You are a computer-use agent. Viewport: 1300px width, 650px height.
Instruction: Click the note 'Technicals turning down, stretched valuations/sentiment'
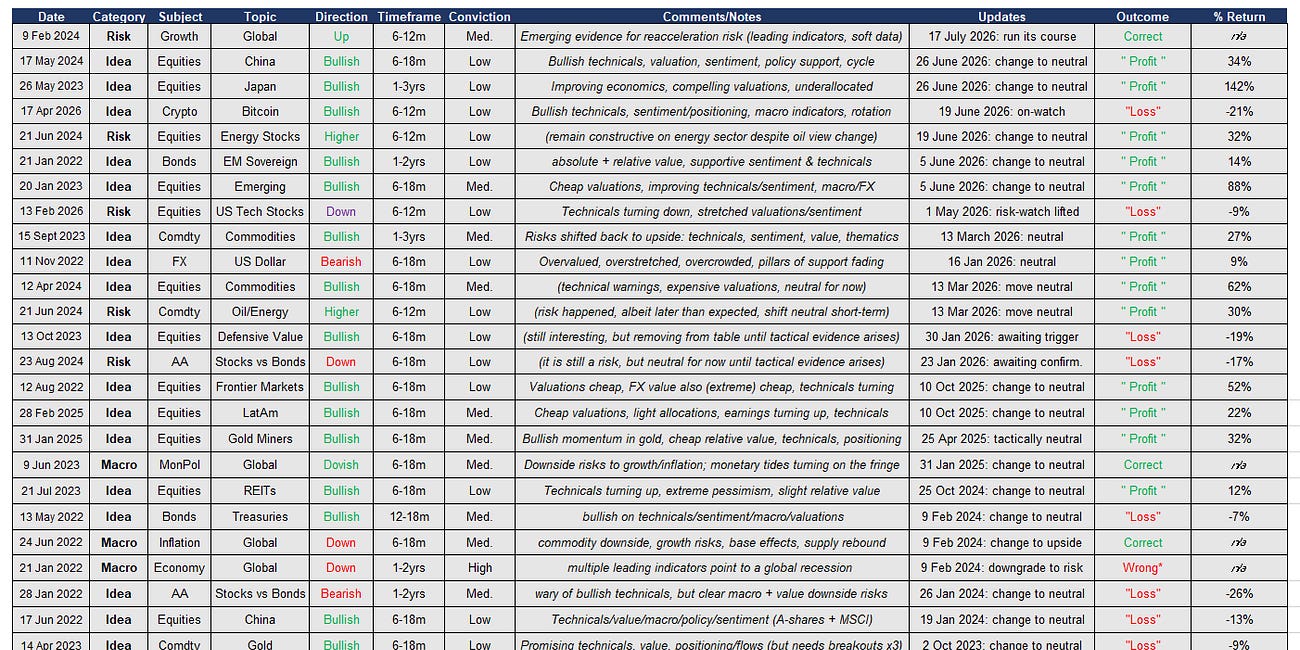pos(712,211)
